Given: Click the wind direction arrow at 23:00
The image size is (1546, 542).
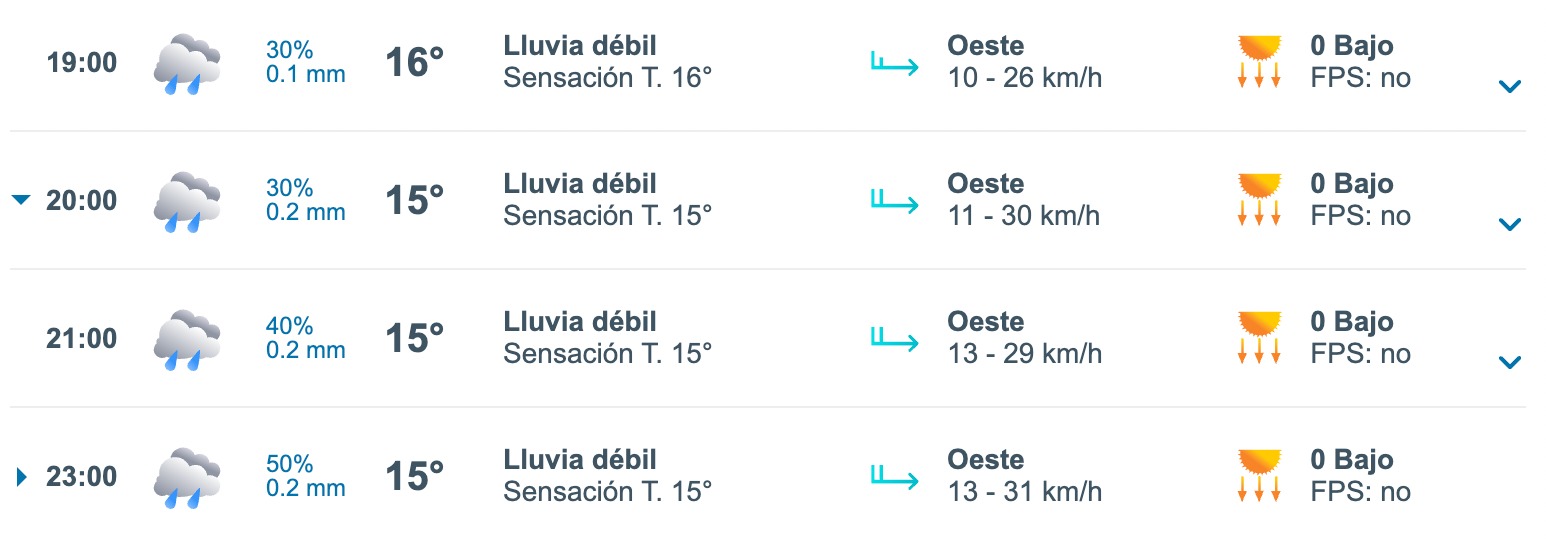Looking at the screenshot, I should (895, 478).
